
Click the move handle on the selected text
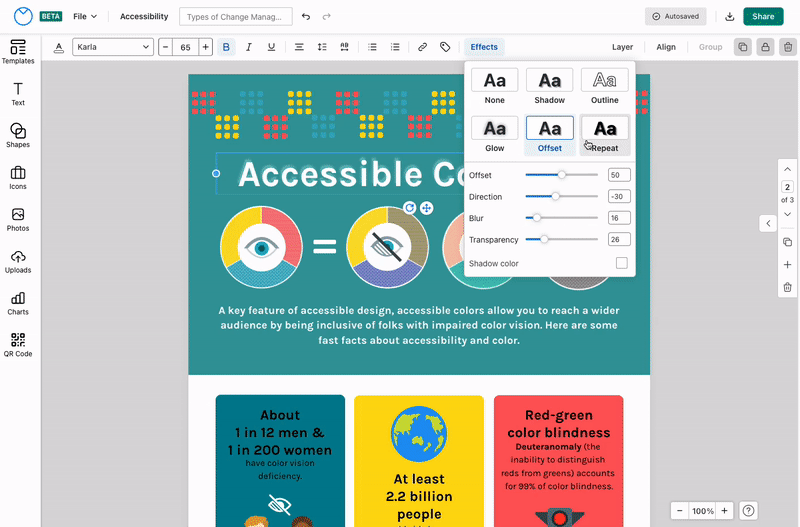tap(427, 208)
